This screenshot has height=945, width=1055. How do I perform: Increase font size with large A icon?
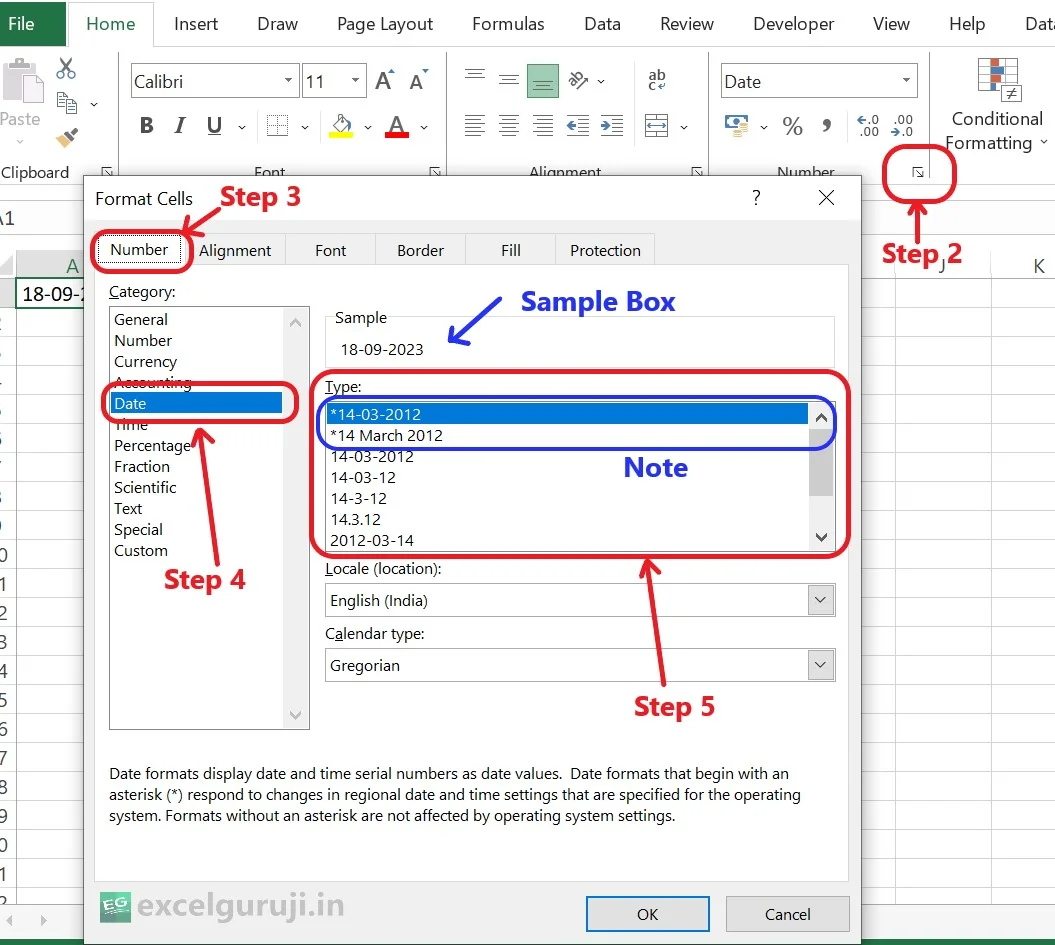pyautogui.click(x=384, y=81)
